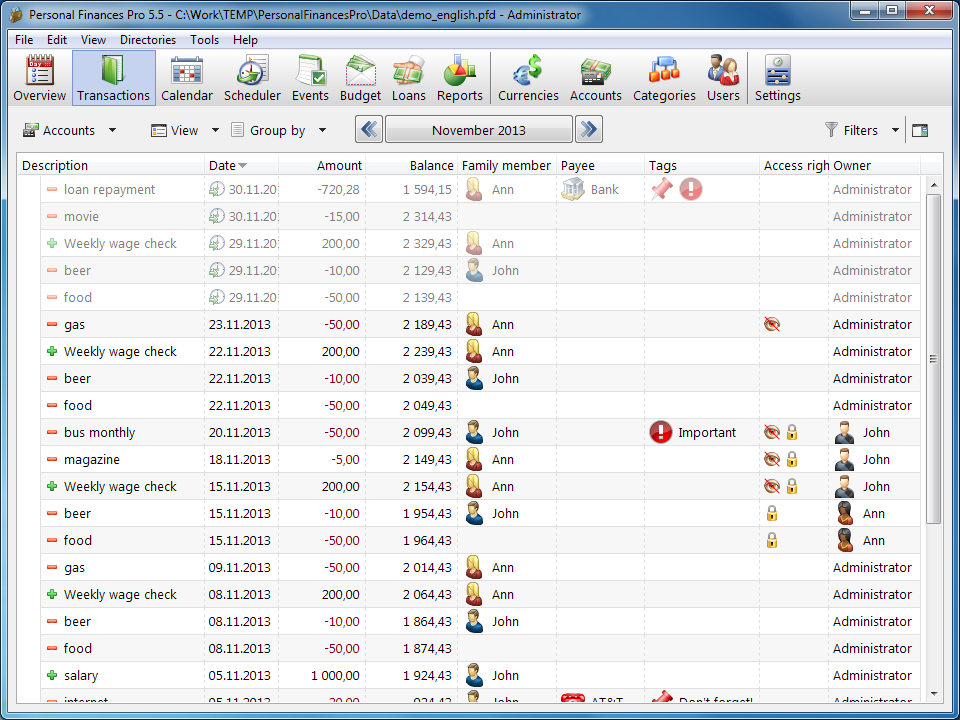Screen dimensions: 960x720
Task: Go to the next month
Action: pos(588,129)
